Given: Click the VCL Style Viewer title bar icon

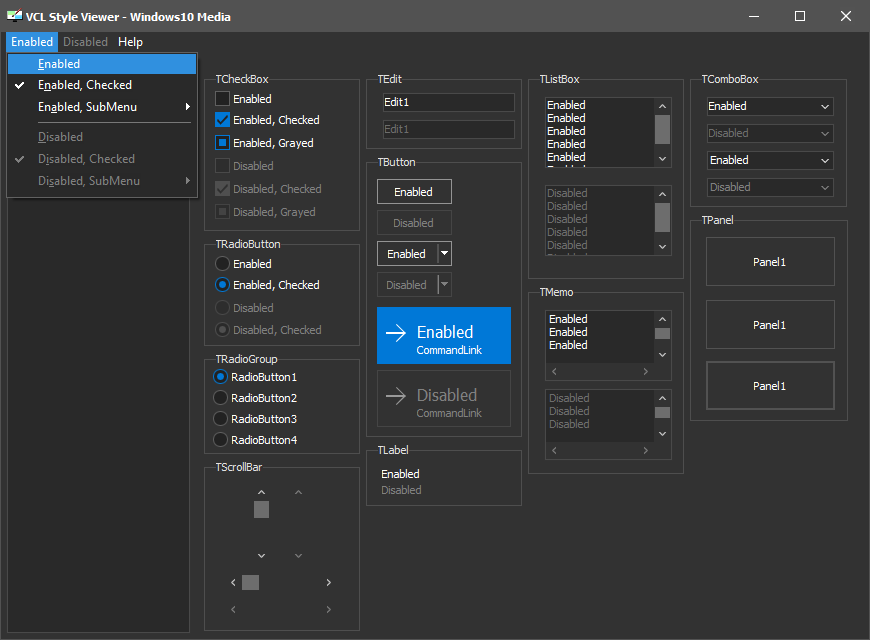Looking at the screenshot, I should click(14, 16).
